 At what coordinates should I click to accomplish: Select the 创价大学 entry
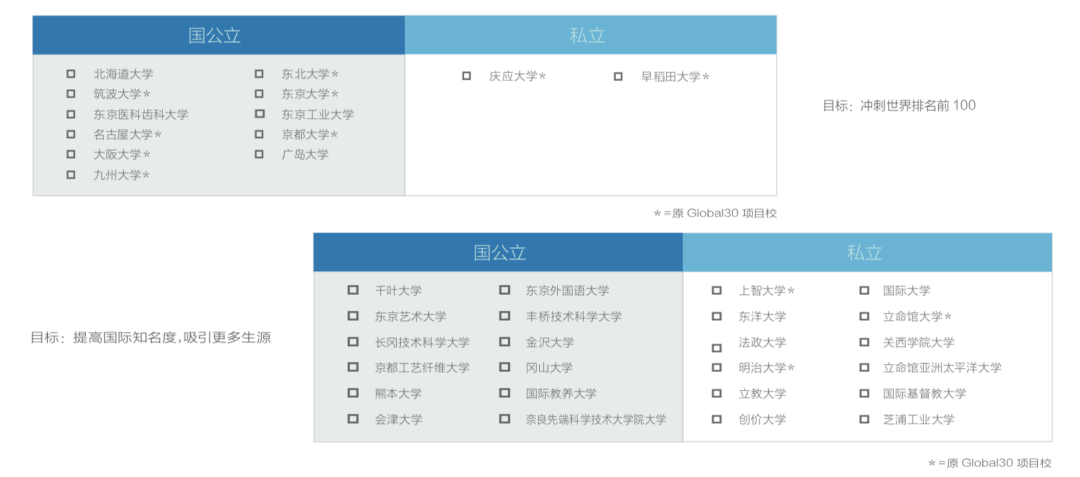[762, 419]
